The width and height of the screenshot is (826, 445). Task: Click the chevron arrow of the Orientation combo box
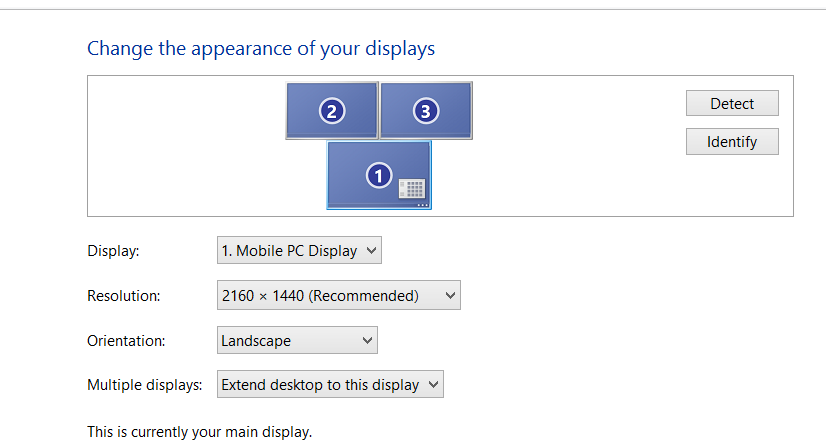(367, 341)
